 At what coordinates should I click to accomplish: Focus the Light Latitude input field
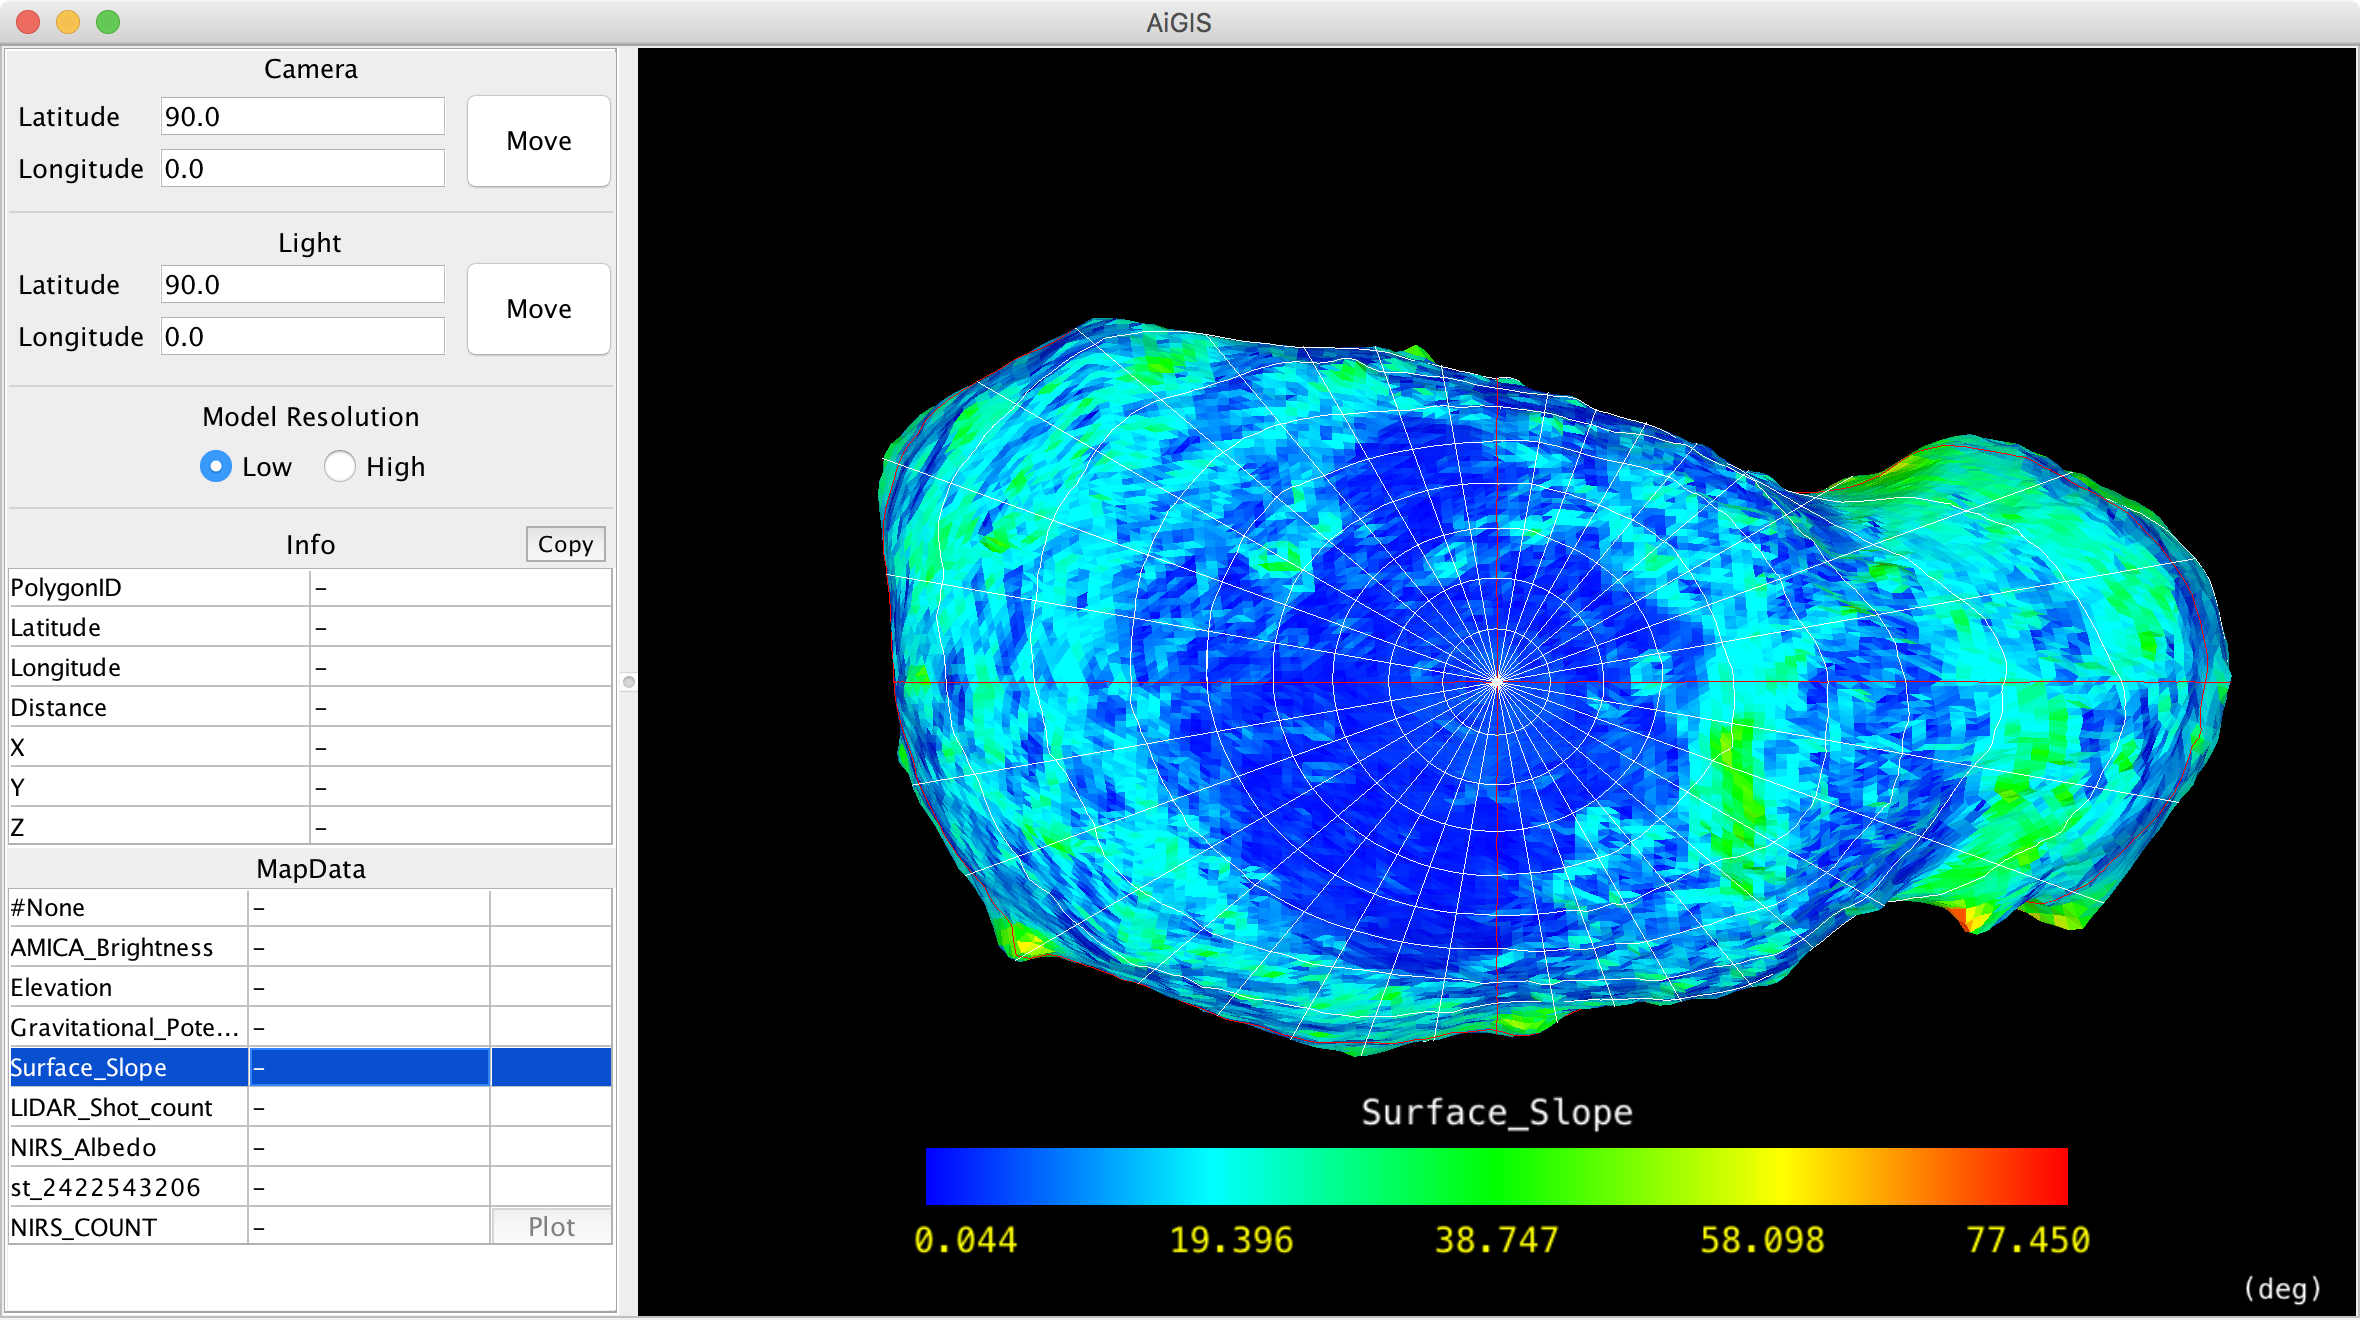coord(302,285)
